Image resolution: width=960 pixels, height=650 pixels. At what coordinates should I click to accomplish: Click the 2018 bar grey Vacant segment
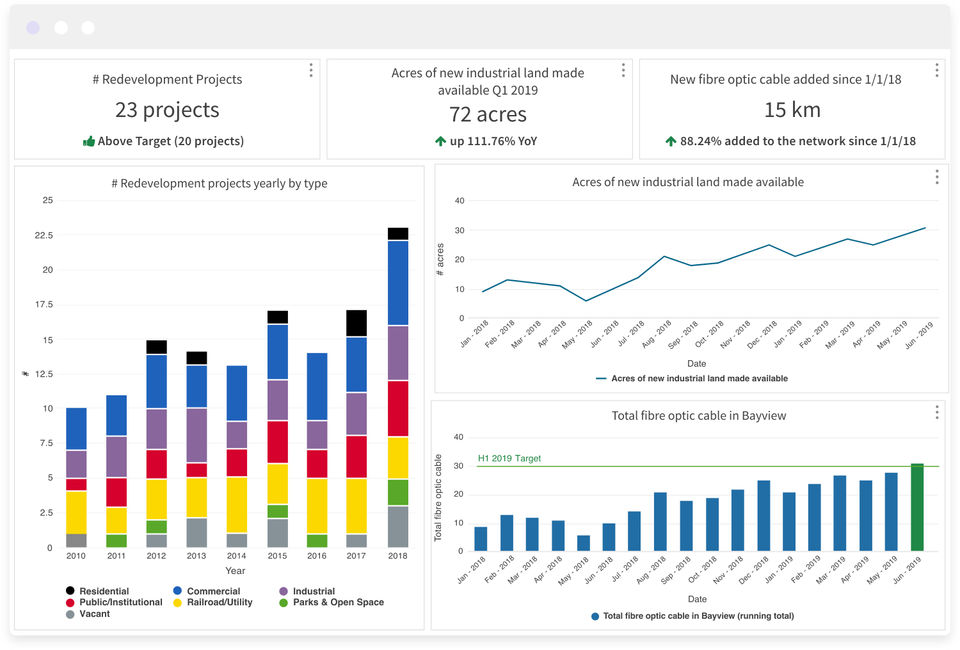[x=398, y=526]
